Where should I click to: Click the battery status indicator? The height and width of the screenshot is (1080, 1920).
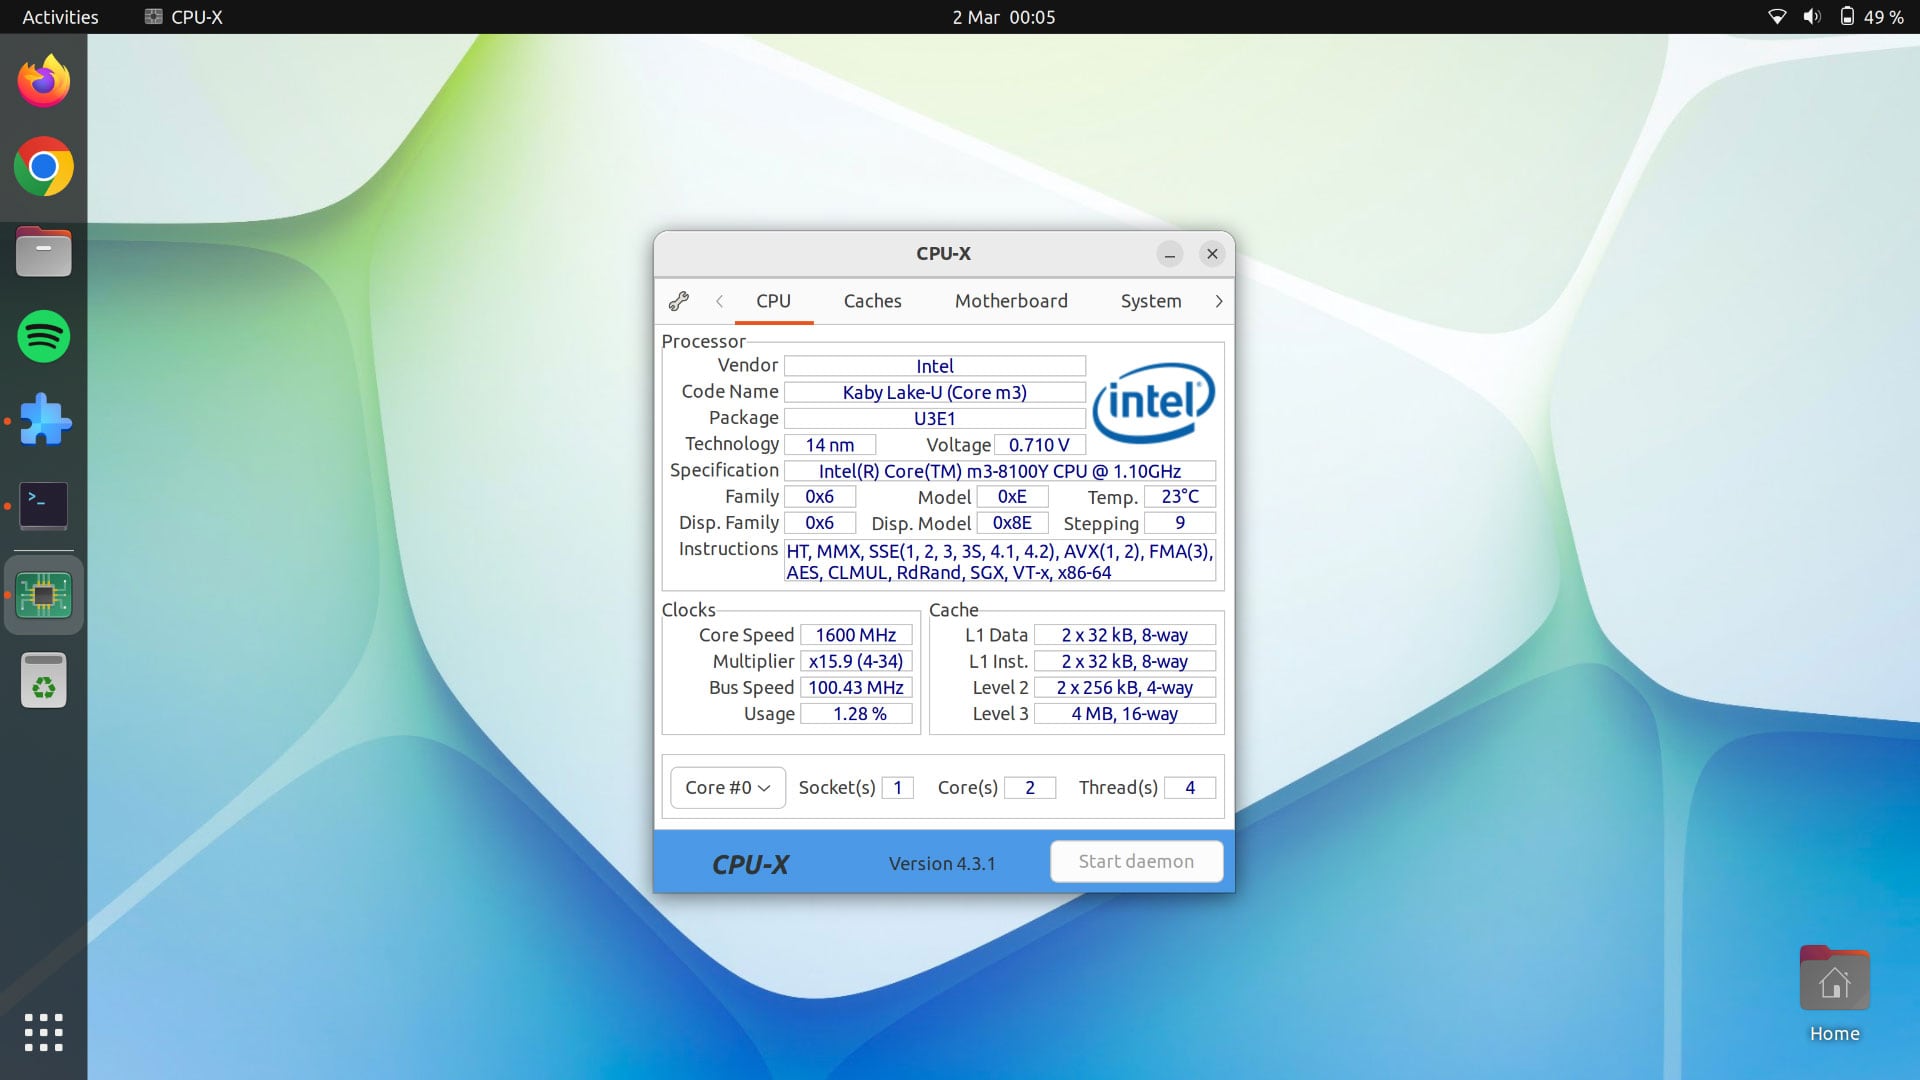(x=1845, y=17)
